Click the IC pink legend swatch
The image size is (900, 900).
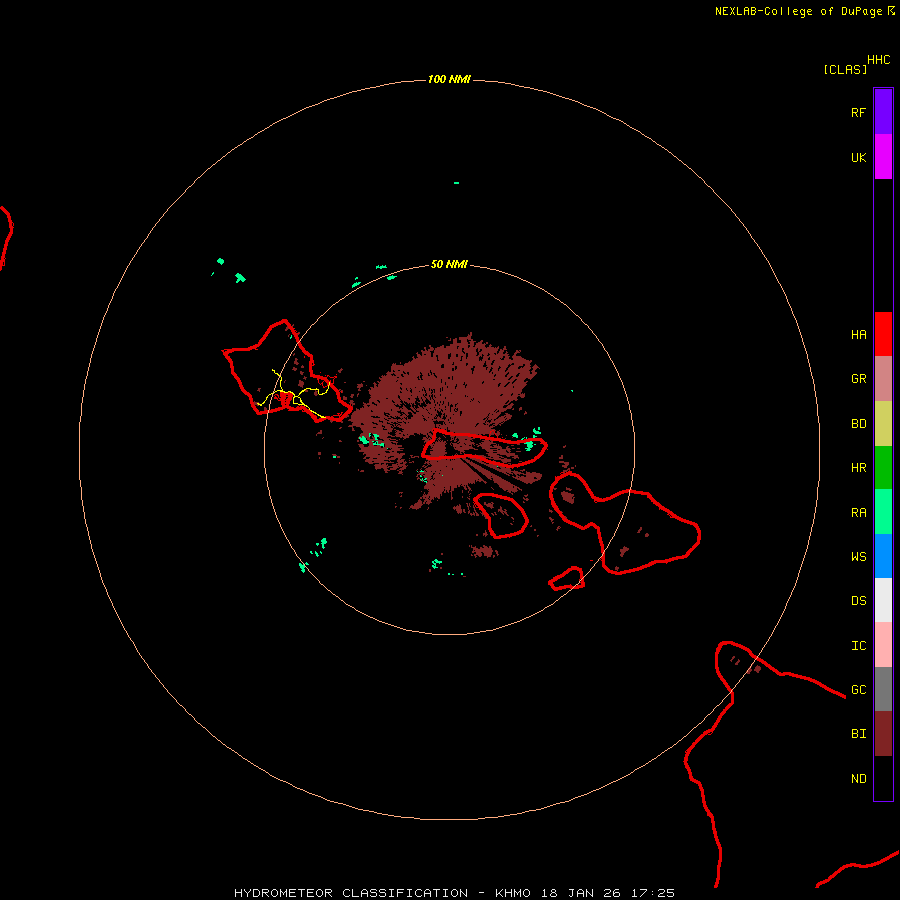point(883,645)
